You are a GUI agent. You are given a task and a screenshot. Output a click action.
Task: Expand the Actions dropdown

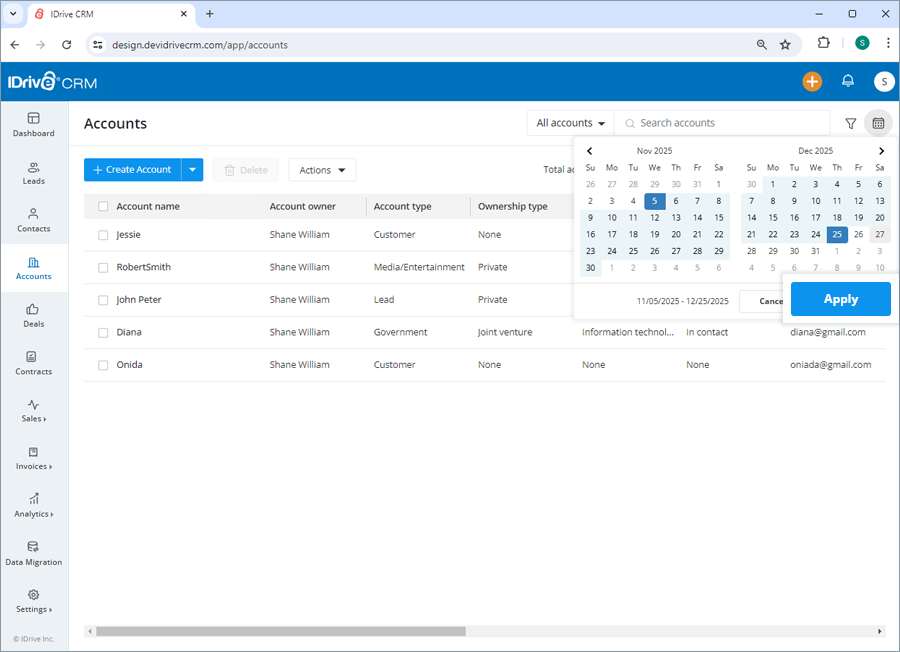(x=322, y=170)
